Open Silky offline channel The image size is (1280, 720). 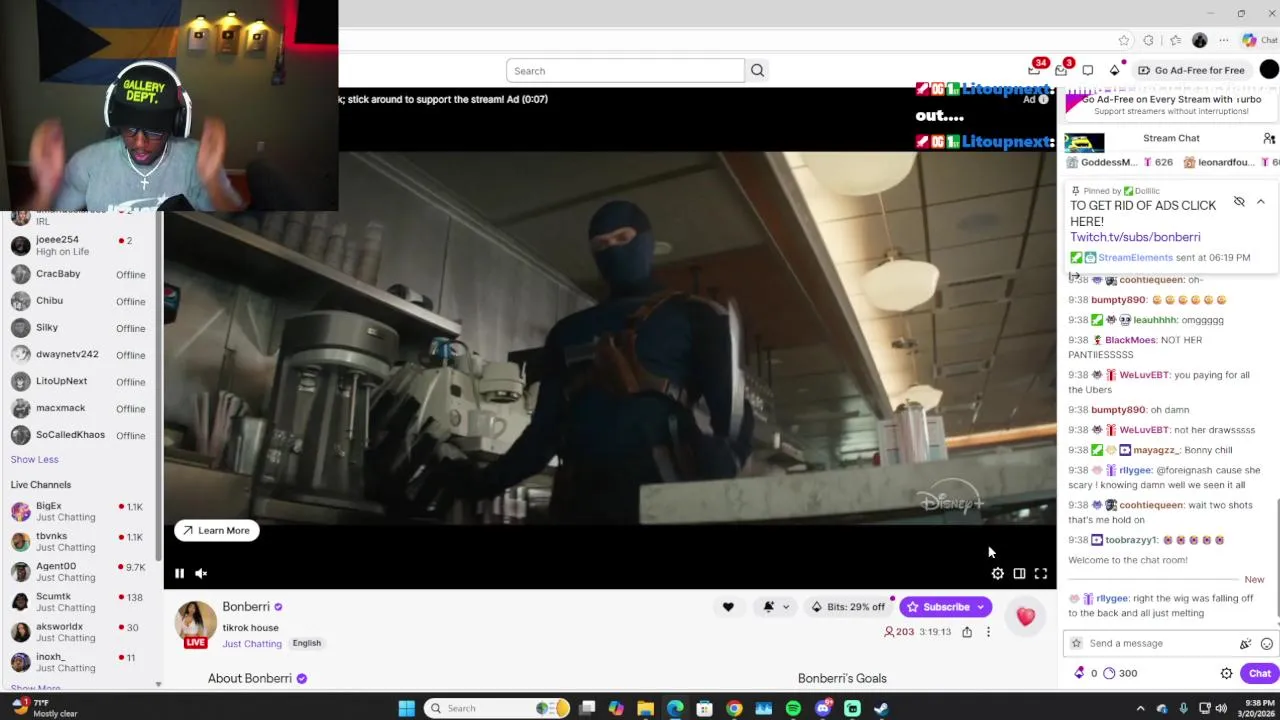(x=79, y=328)
